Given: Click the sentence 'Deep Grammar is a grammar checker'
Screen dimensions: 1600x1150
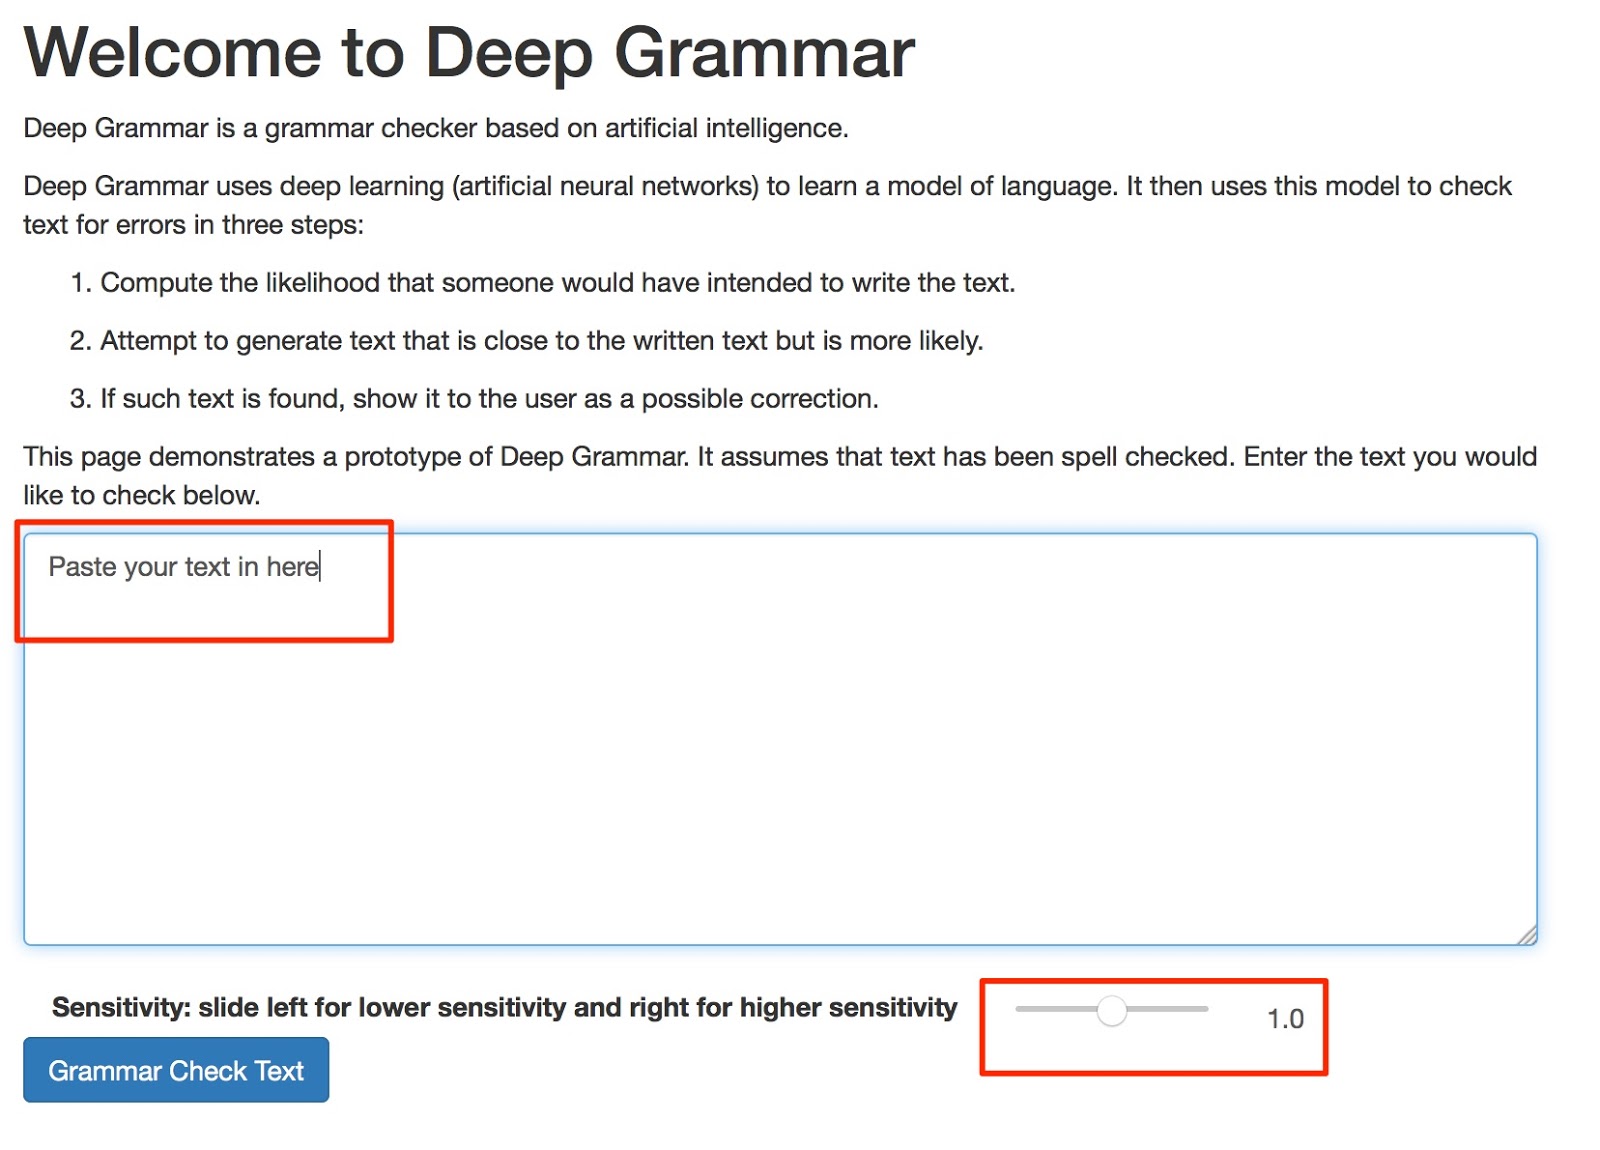Looking at the screenshot, I should (x=436, y=128).
